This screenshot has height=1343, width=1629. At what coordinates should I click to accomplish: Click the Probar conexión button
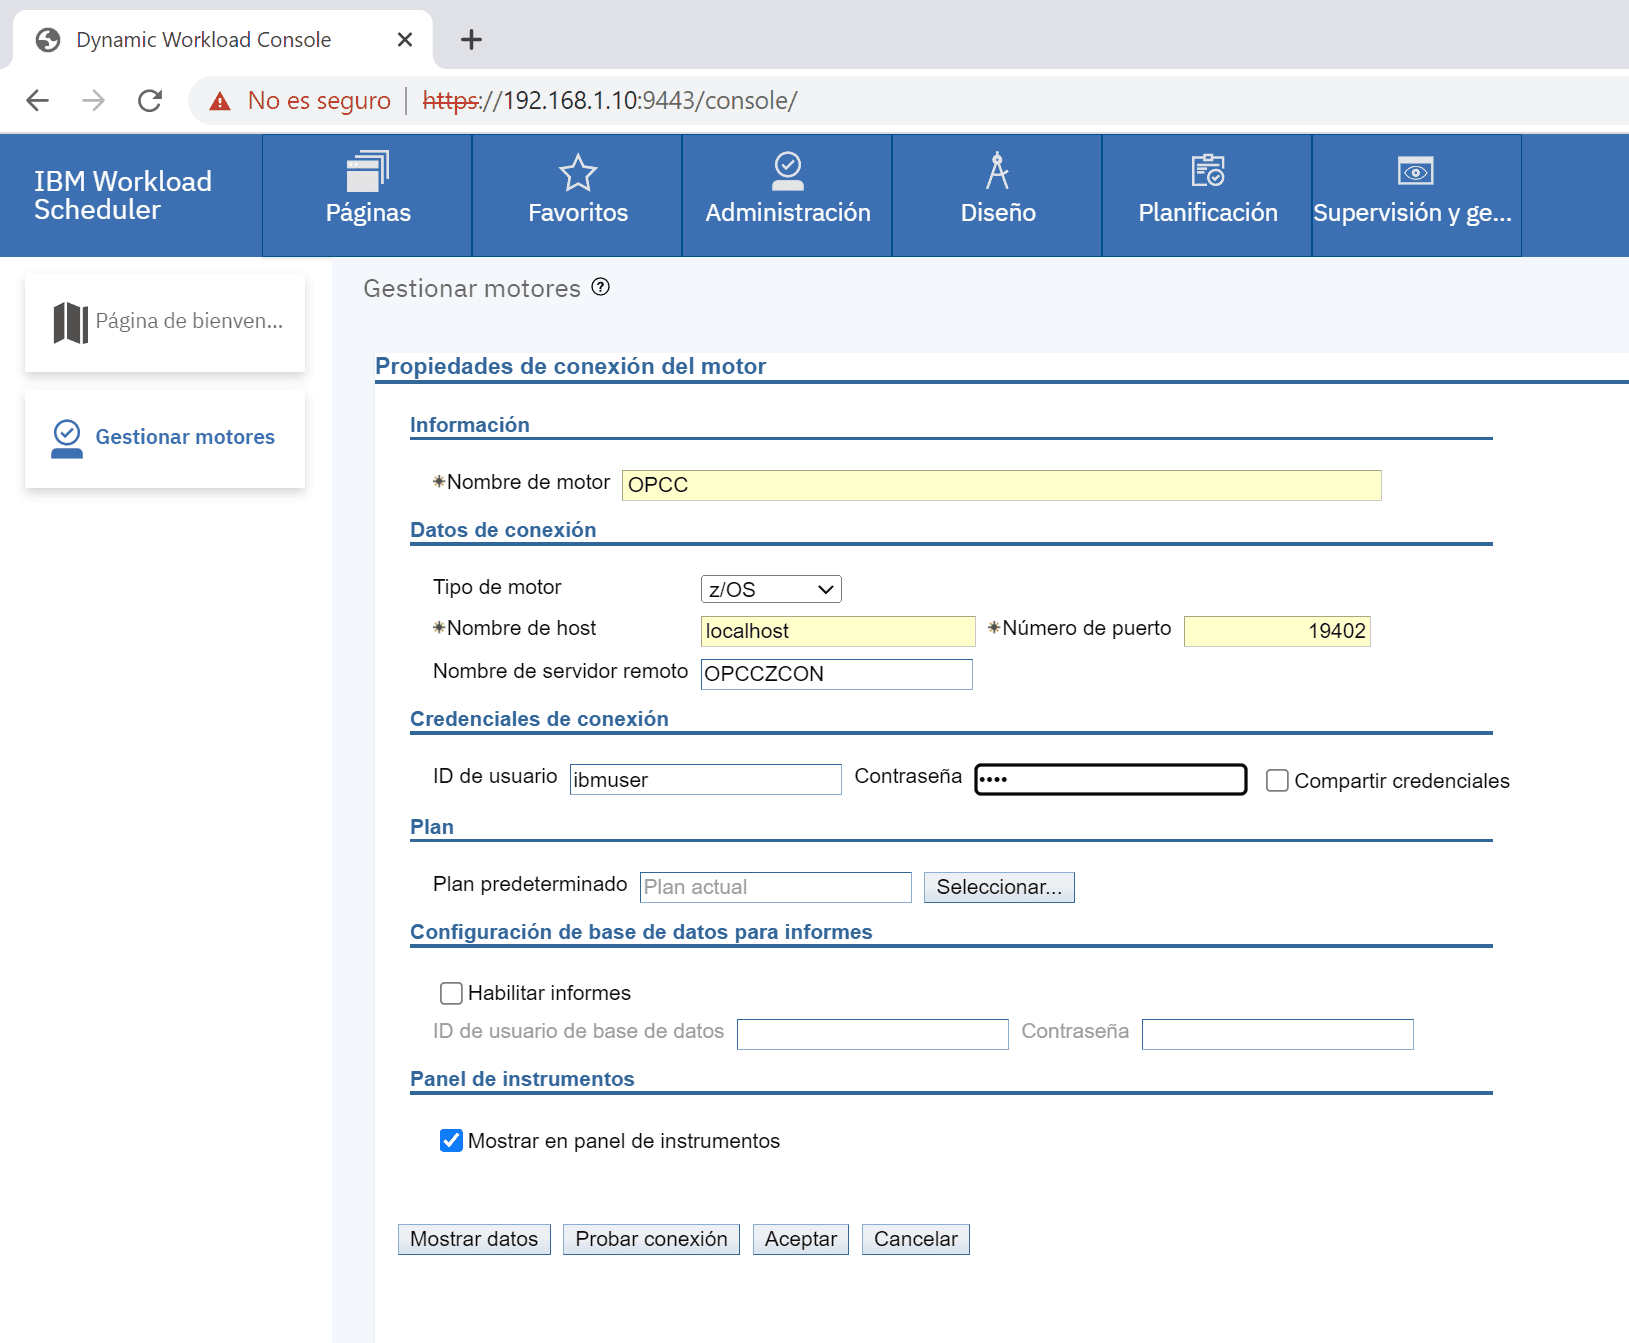651,1239
